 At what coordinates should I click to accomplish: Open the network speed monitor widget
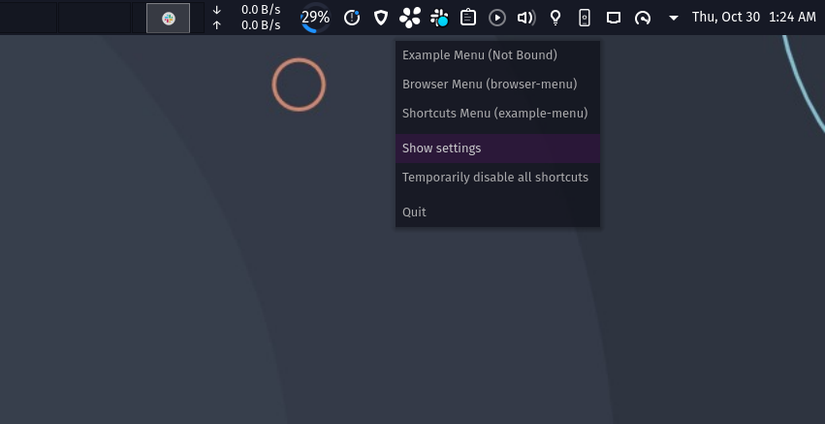[246, 17]
